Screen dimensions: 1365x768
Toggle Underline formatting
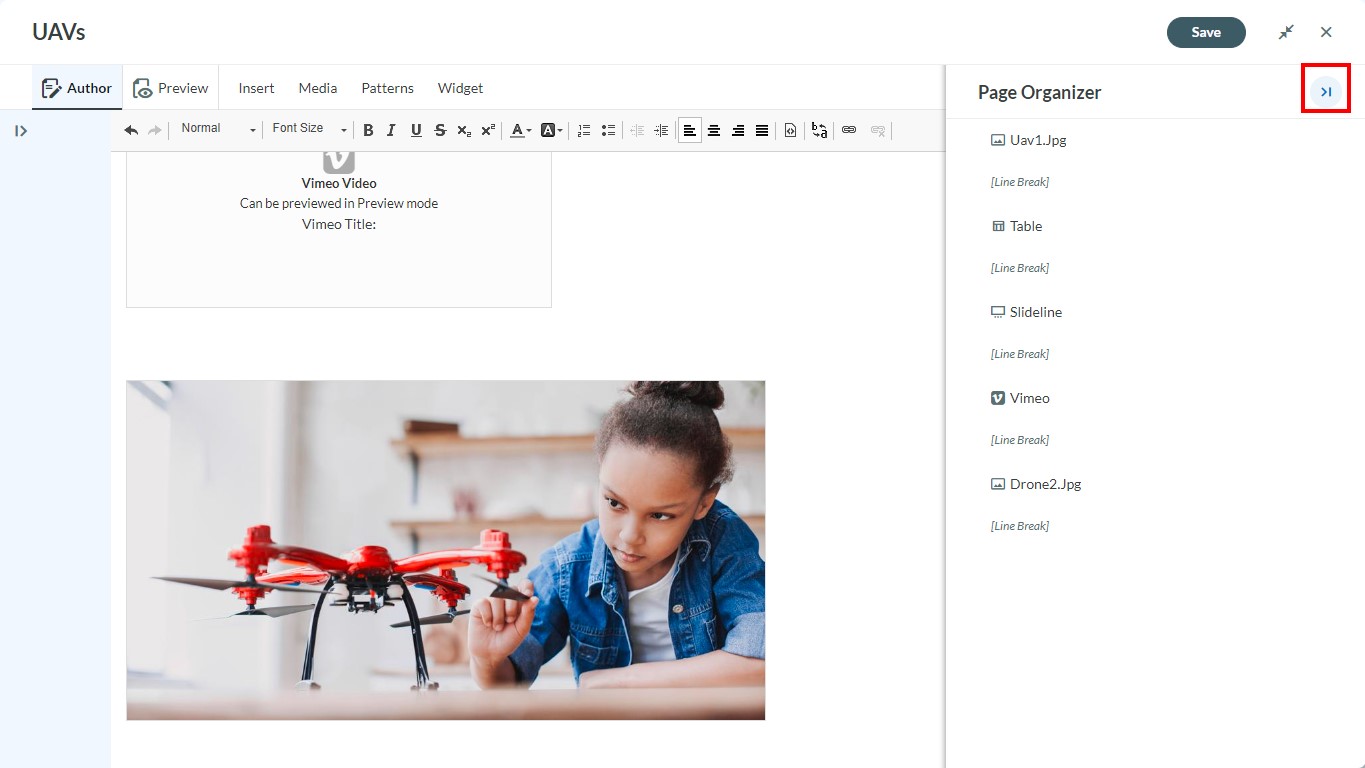click(x=416, y=130)
